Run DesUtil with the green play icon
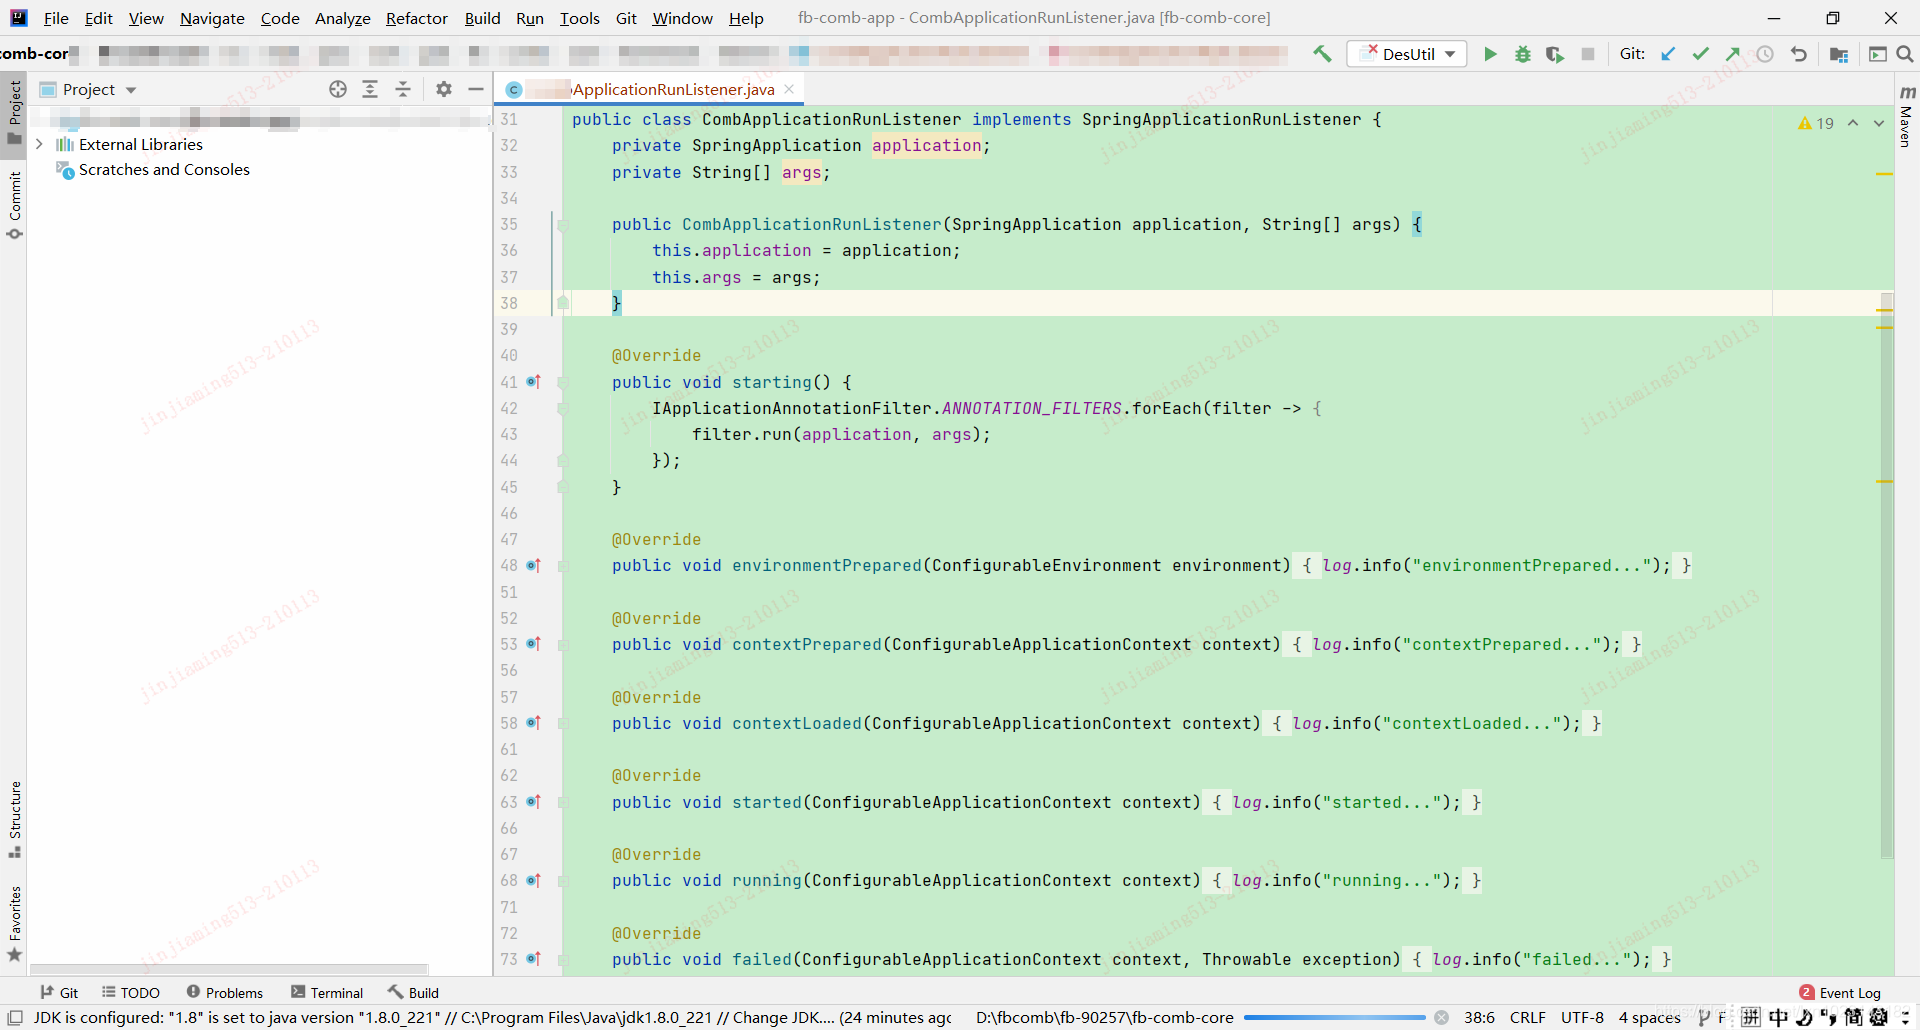The image size is (1920, 1030). 1490,54
